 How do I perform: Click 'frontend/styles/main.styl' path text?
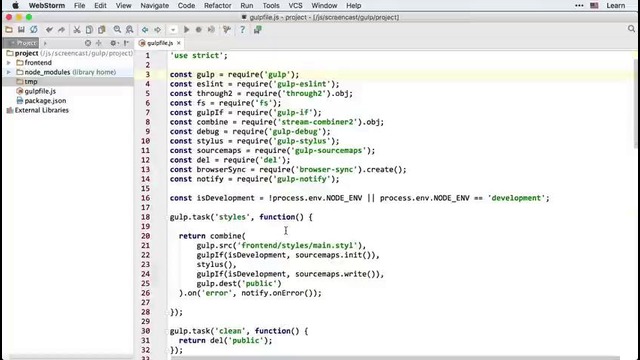point(297,246)
